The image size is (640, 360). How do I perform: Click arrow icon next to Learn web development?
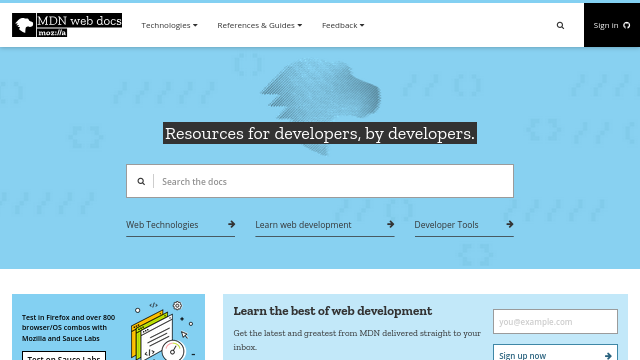coord(391,224)
